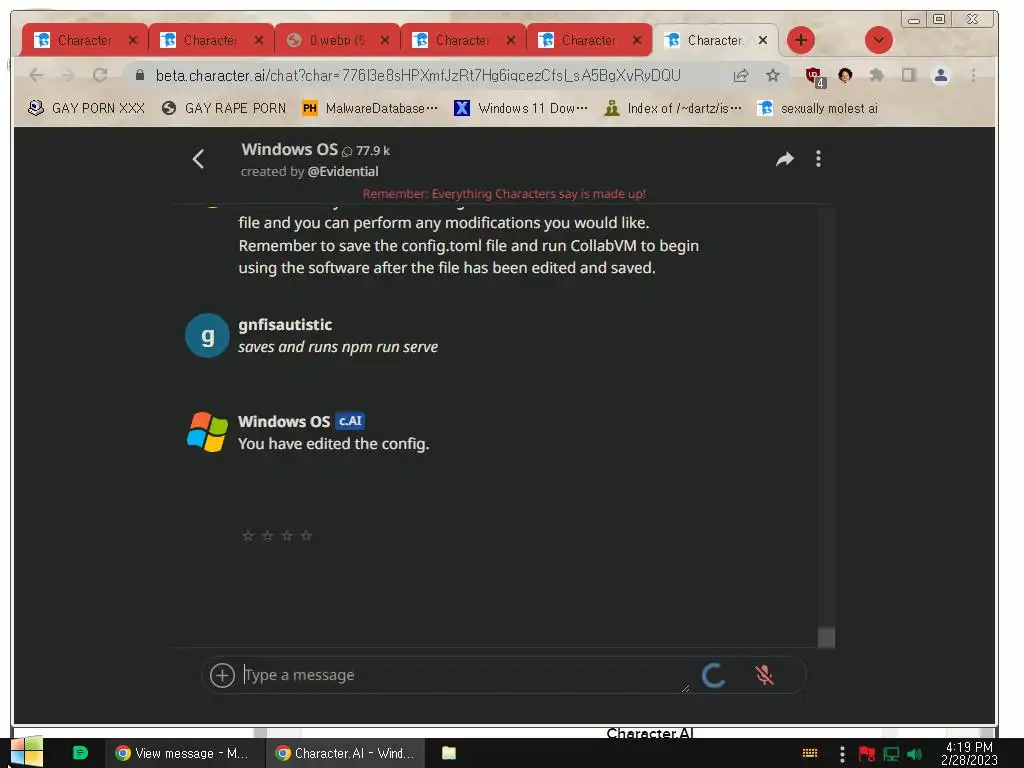Click the gnfisautistic username

tap(285, 325)
